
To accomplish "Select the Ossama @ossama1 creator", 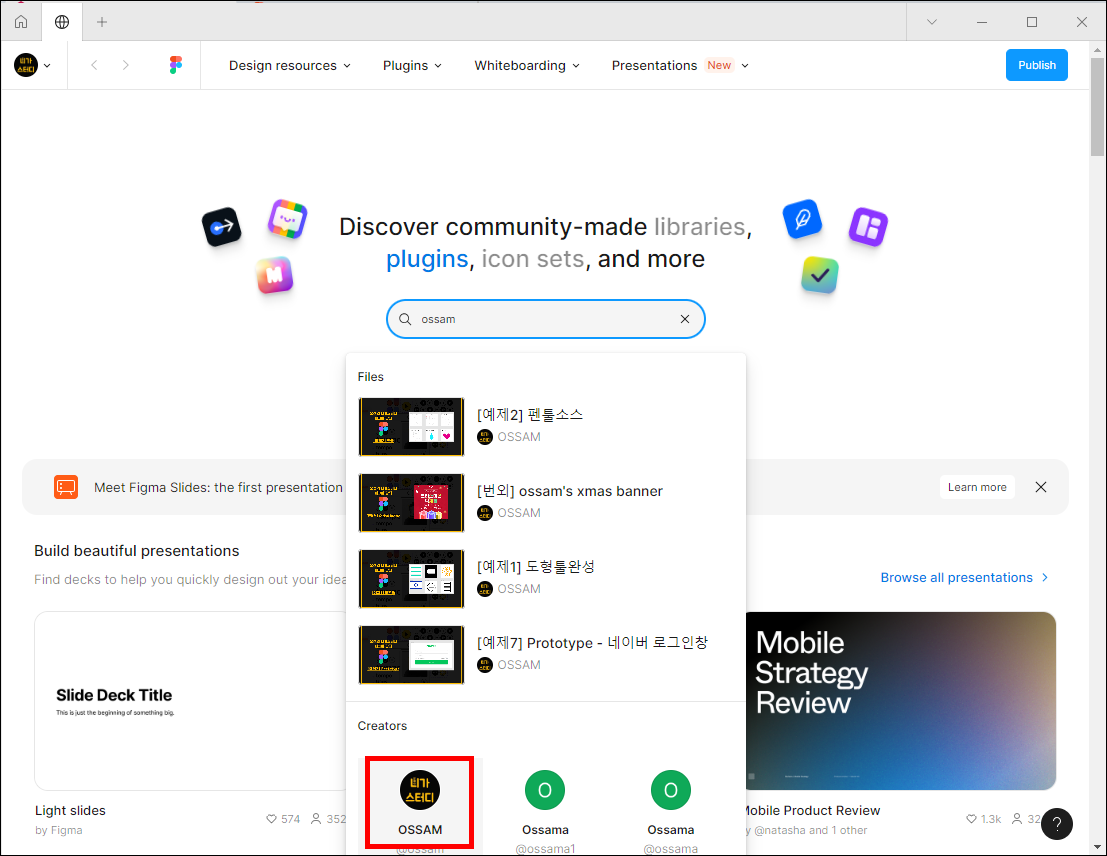I will [x=545, y=806].
